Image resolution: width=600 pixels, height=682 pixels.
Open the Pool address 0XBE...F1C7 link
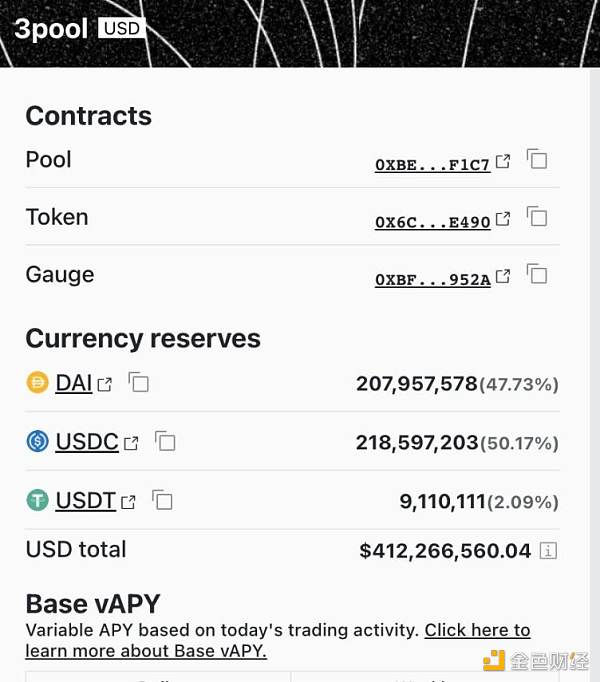click(x=432, y=165)
